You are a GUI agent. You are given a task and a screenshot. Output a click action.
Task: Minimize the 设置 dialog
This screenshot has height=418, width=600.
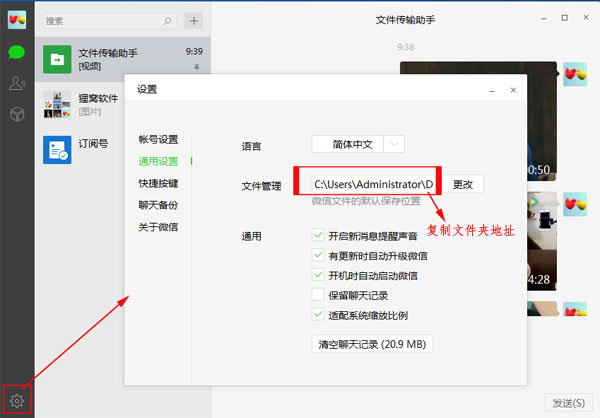coord(492,91)
